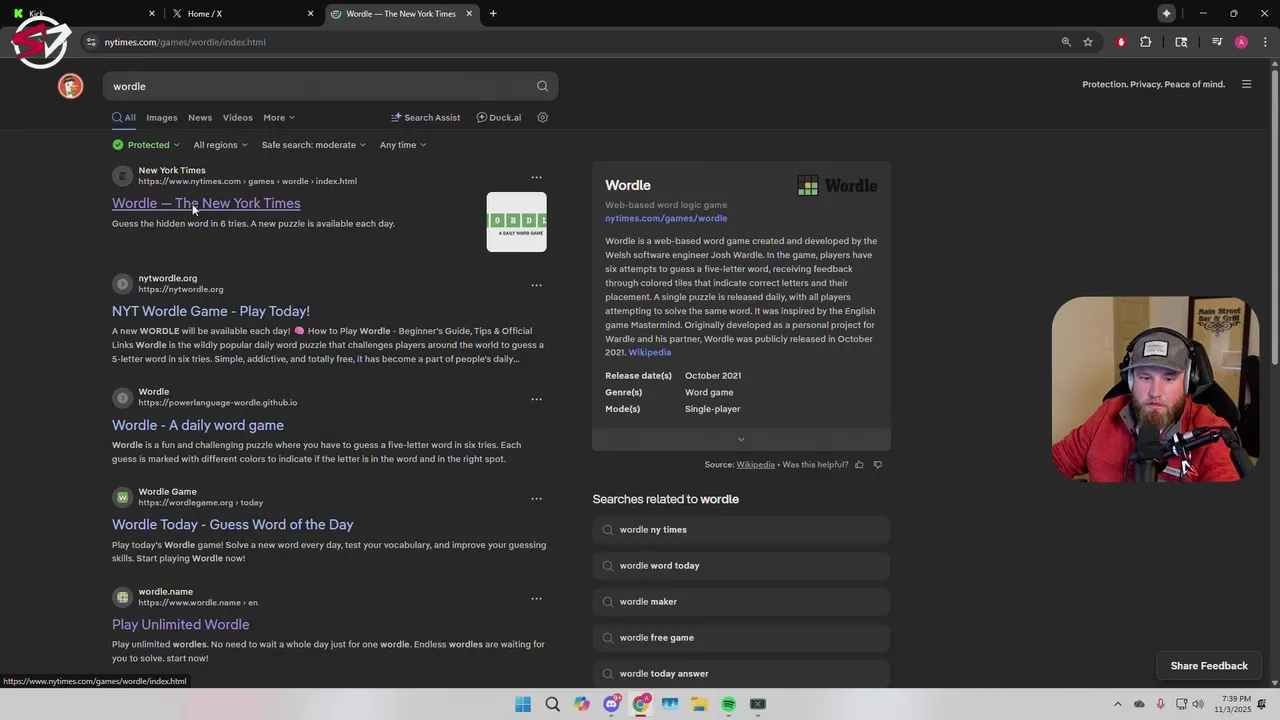Screen dimensions: 1280x720
Task: Click the page vertical scrollbar
Action: point(1274,215)
